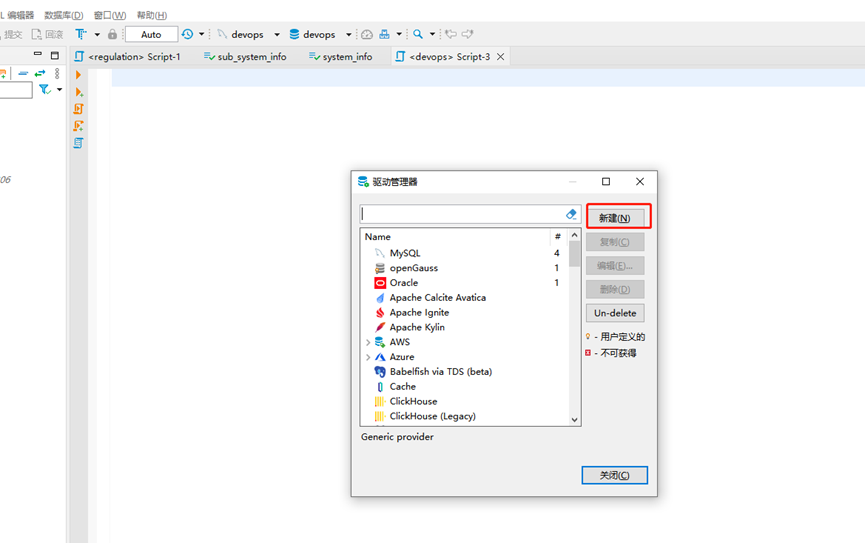Screen dimensions: 865x543
Task: Open dropdown arrow beside search magnifier
Action: pyautogui.click(x=432, y=34)
